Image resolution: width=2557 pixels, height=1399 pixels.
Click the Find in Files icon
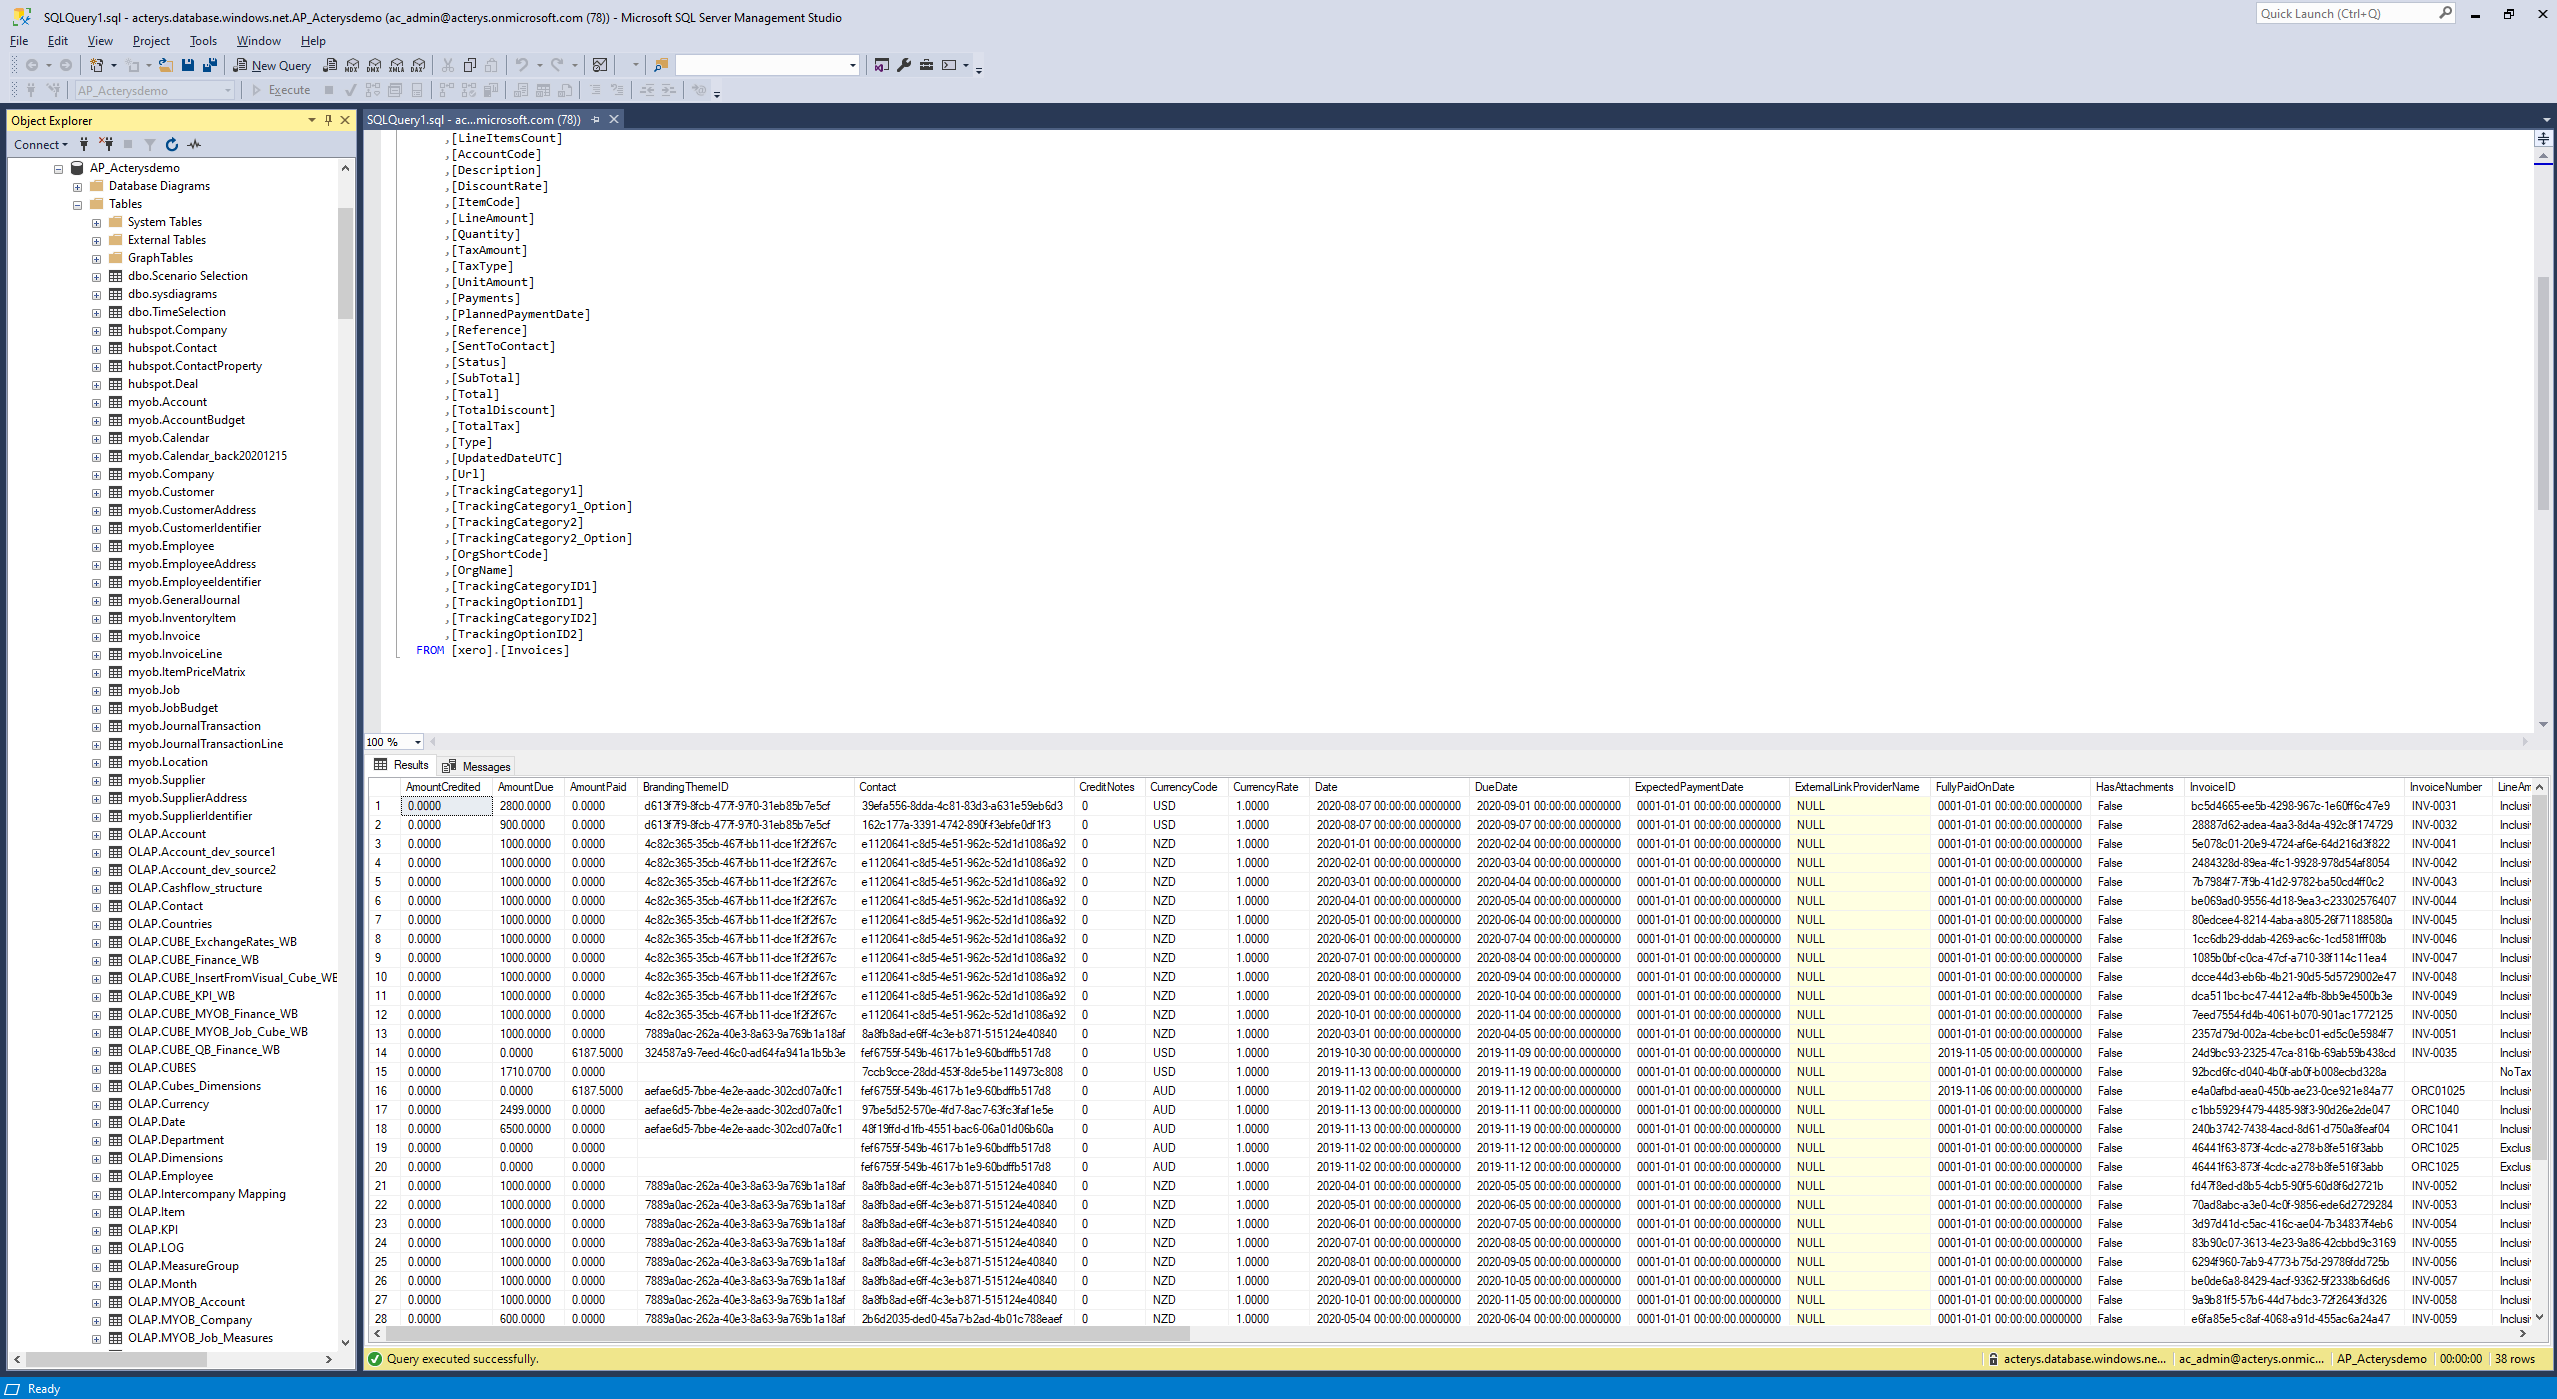[x=660, y=65]
